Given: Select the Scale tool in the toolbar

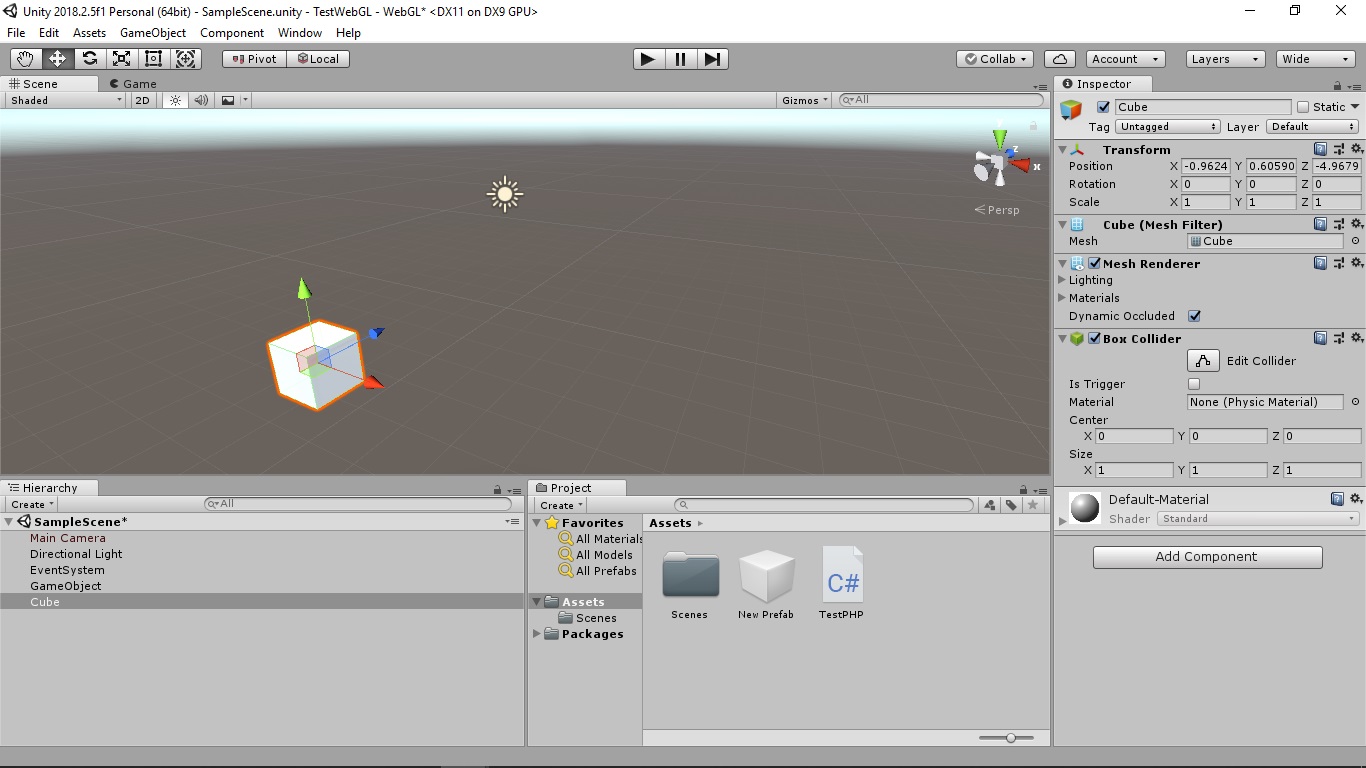Looking at the screenshot, I should coord(122,59).
